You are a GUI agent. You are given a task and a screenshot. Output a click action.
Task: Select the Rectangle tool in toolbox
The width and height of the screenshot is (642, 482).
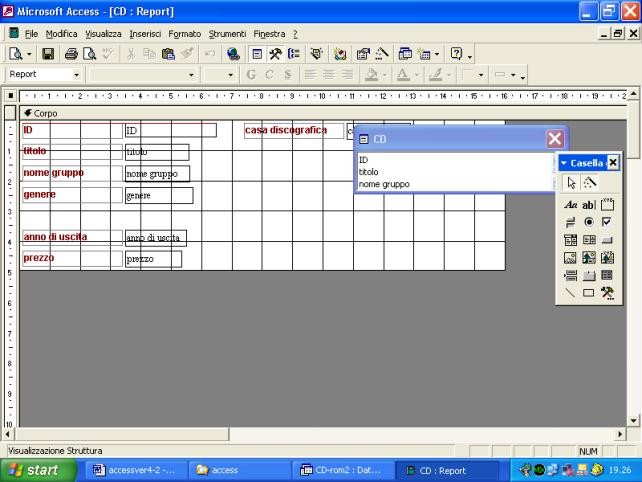point(588,293)
